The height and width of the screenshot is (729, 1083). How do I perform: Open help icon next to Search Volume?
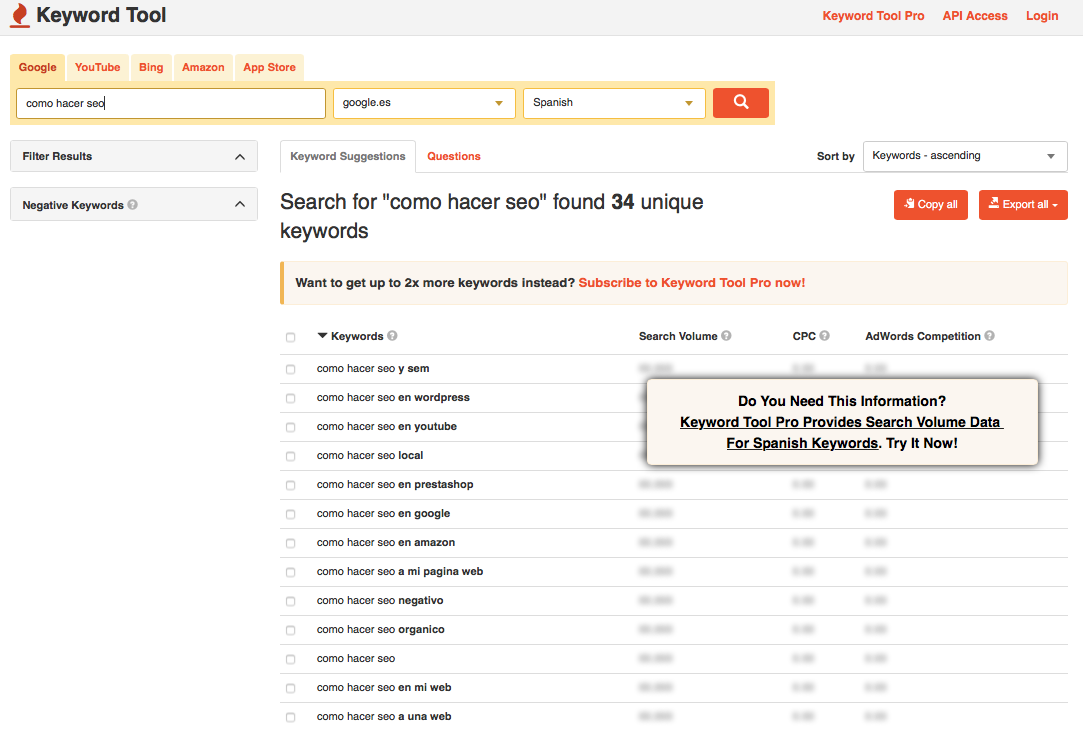(726, 336)
